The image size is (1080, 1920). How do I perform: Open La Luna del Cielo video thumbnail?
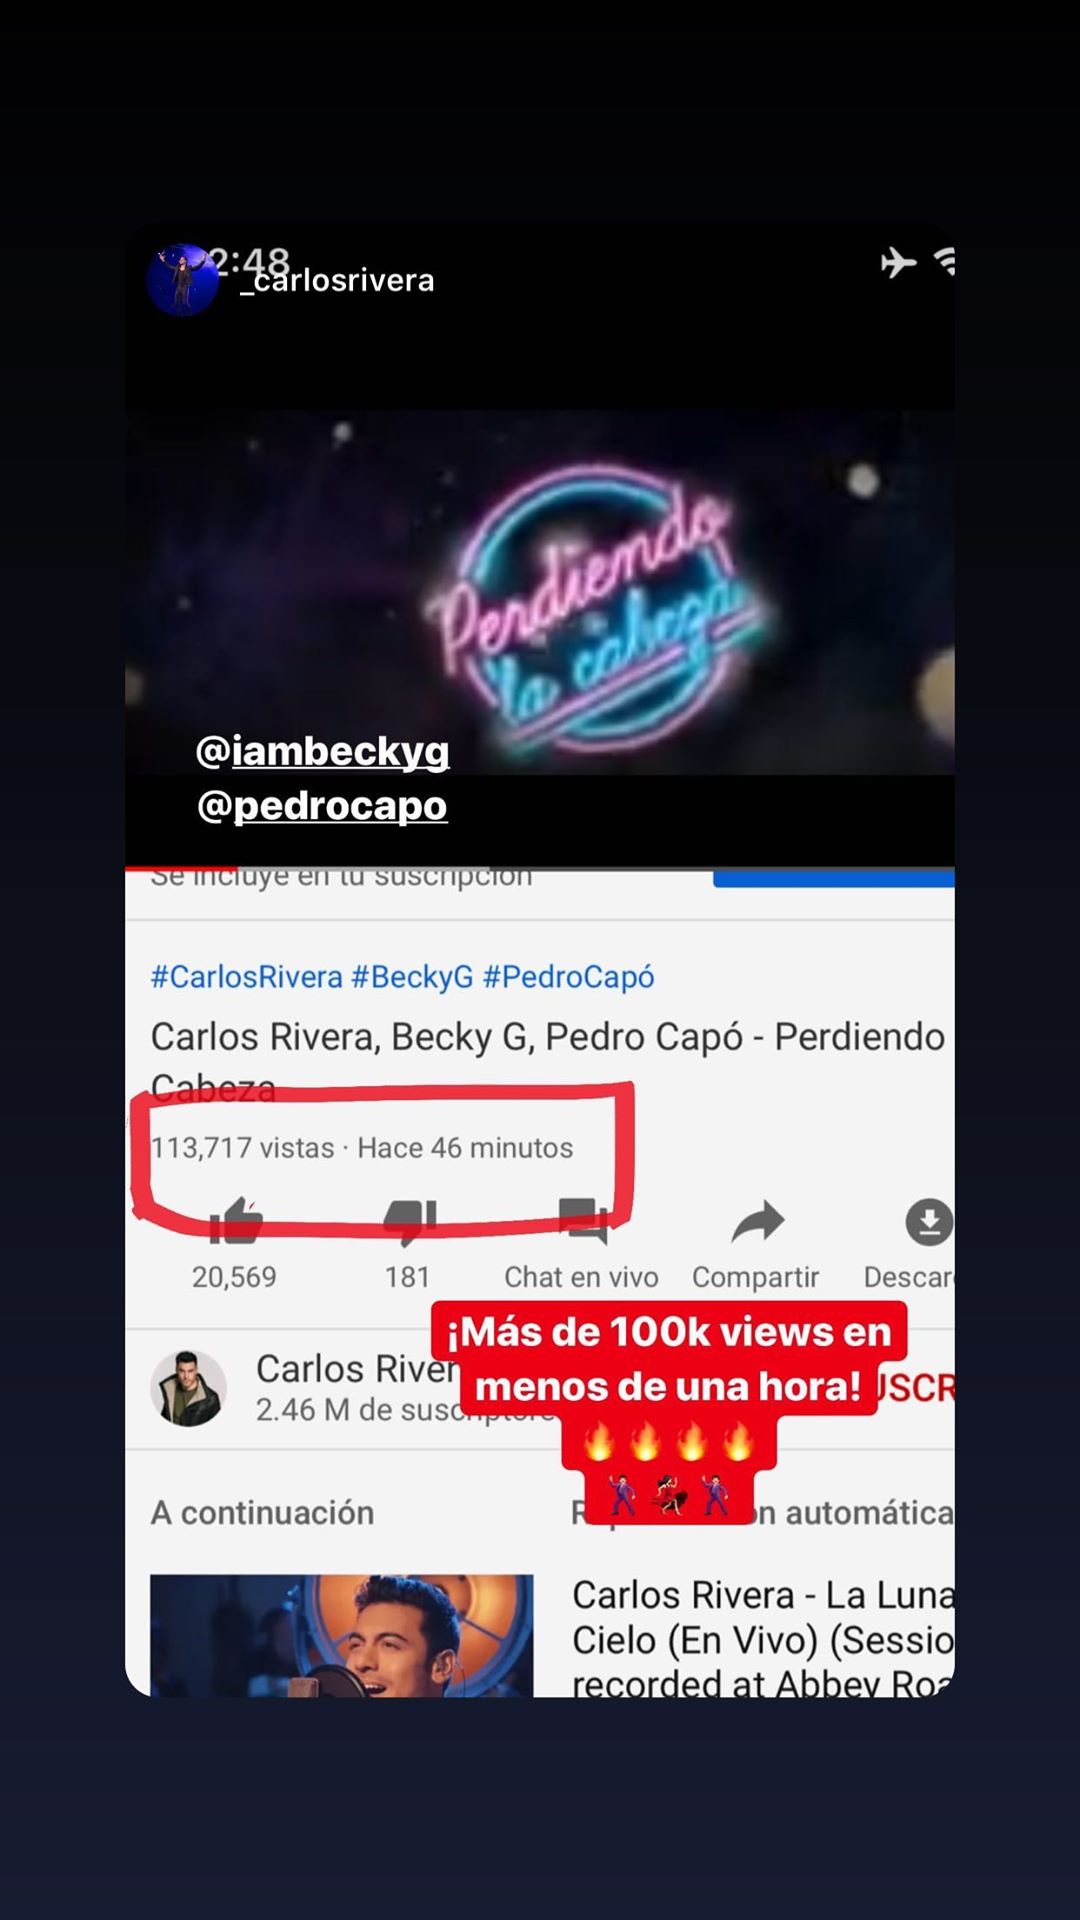pos(341,1635)
